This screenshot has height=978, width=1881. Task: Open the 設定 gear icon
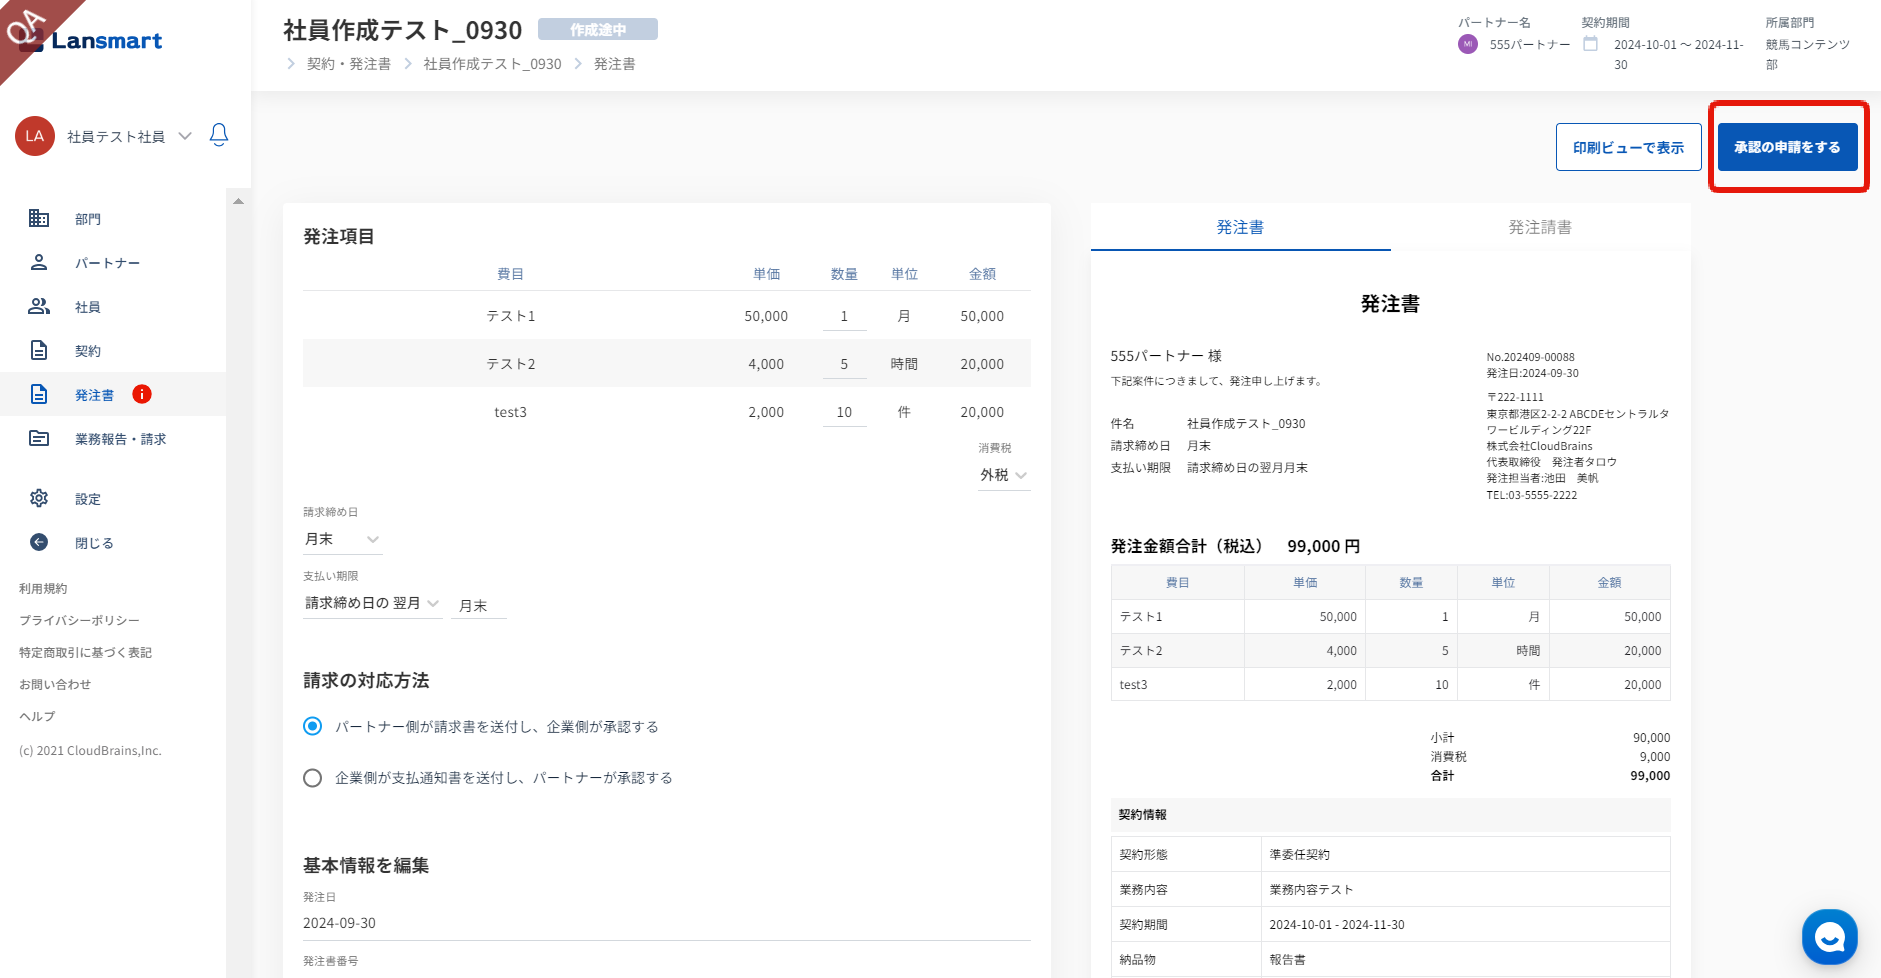[39, 498]
